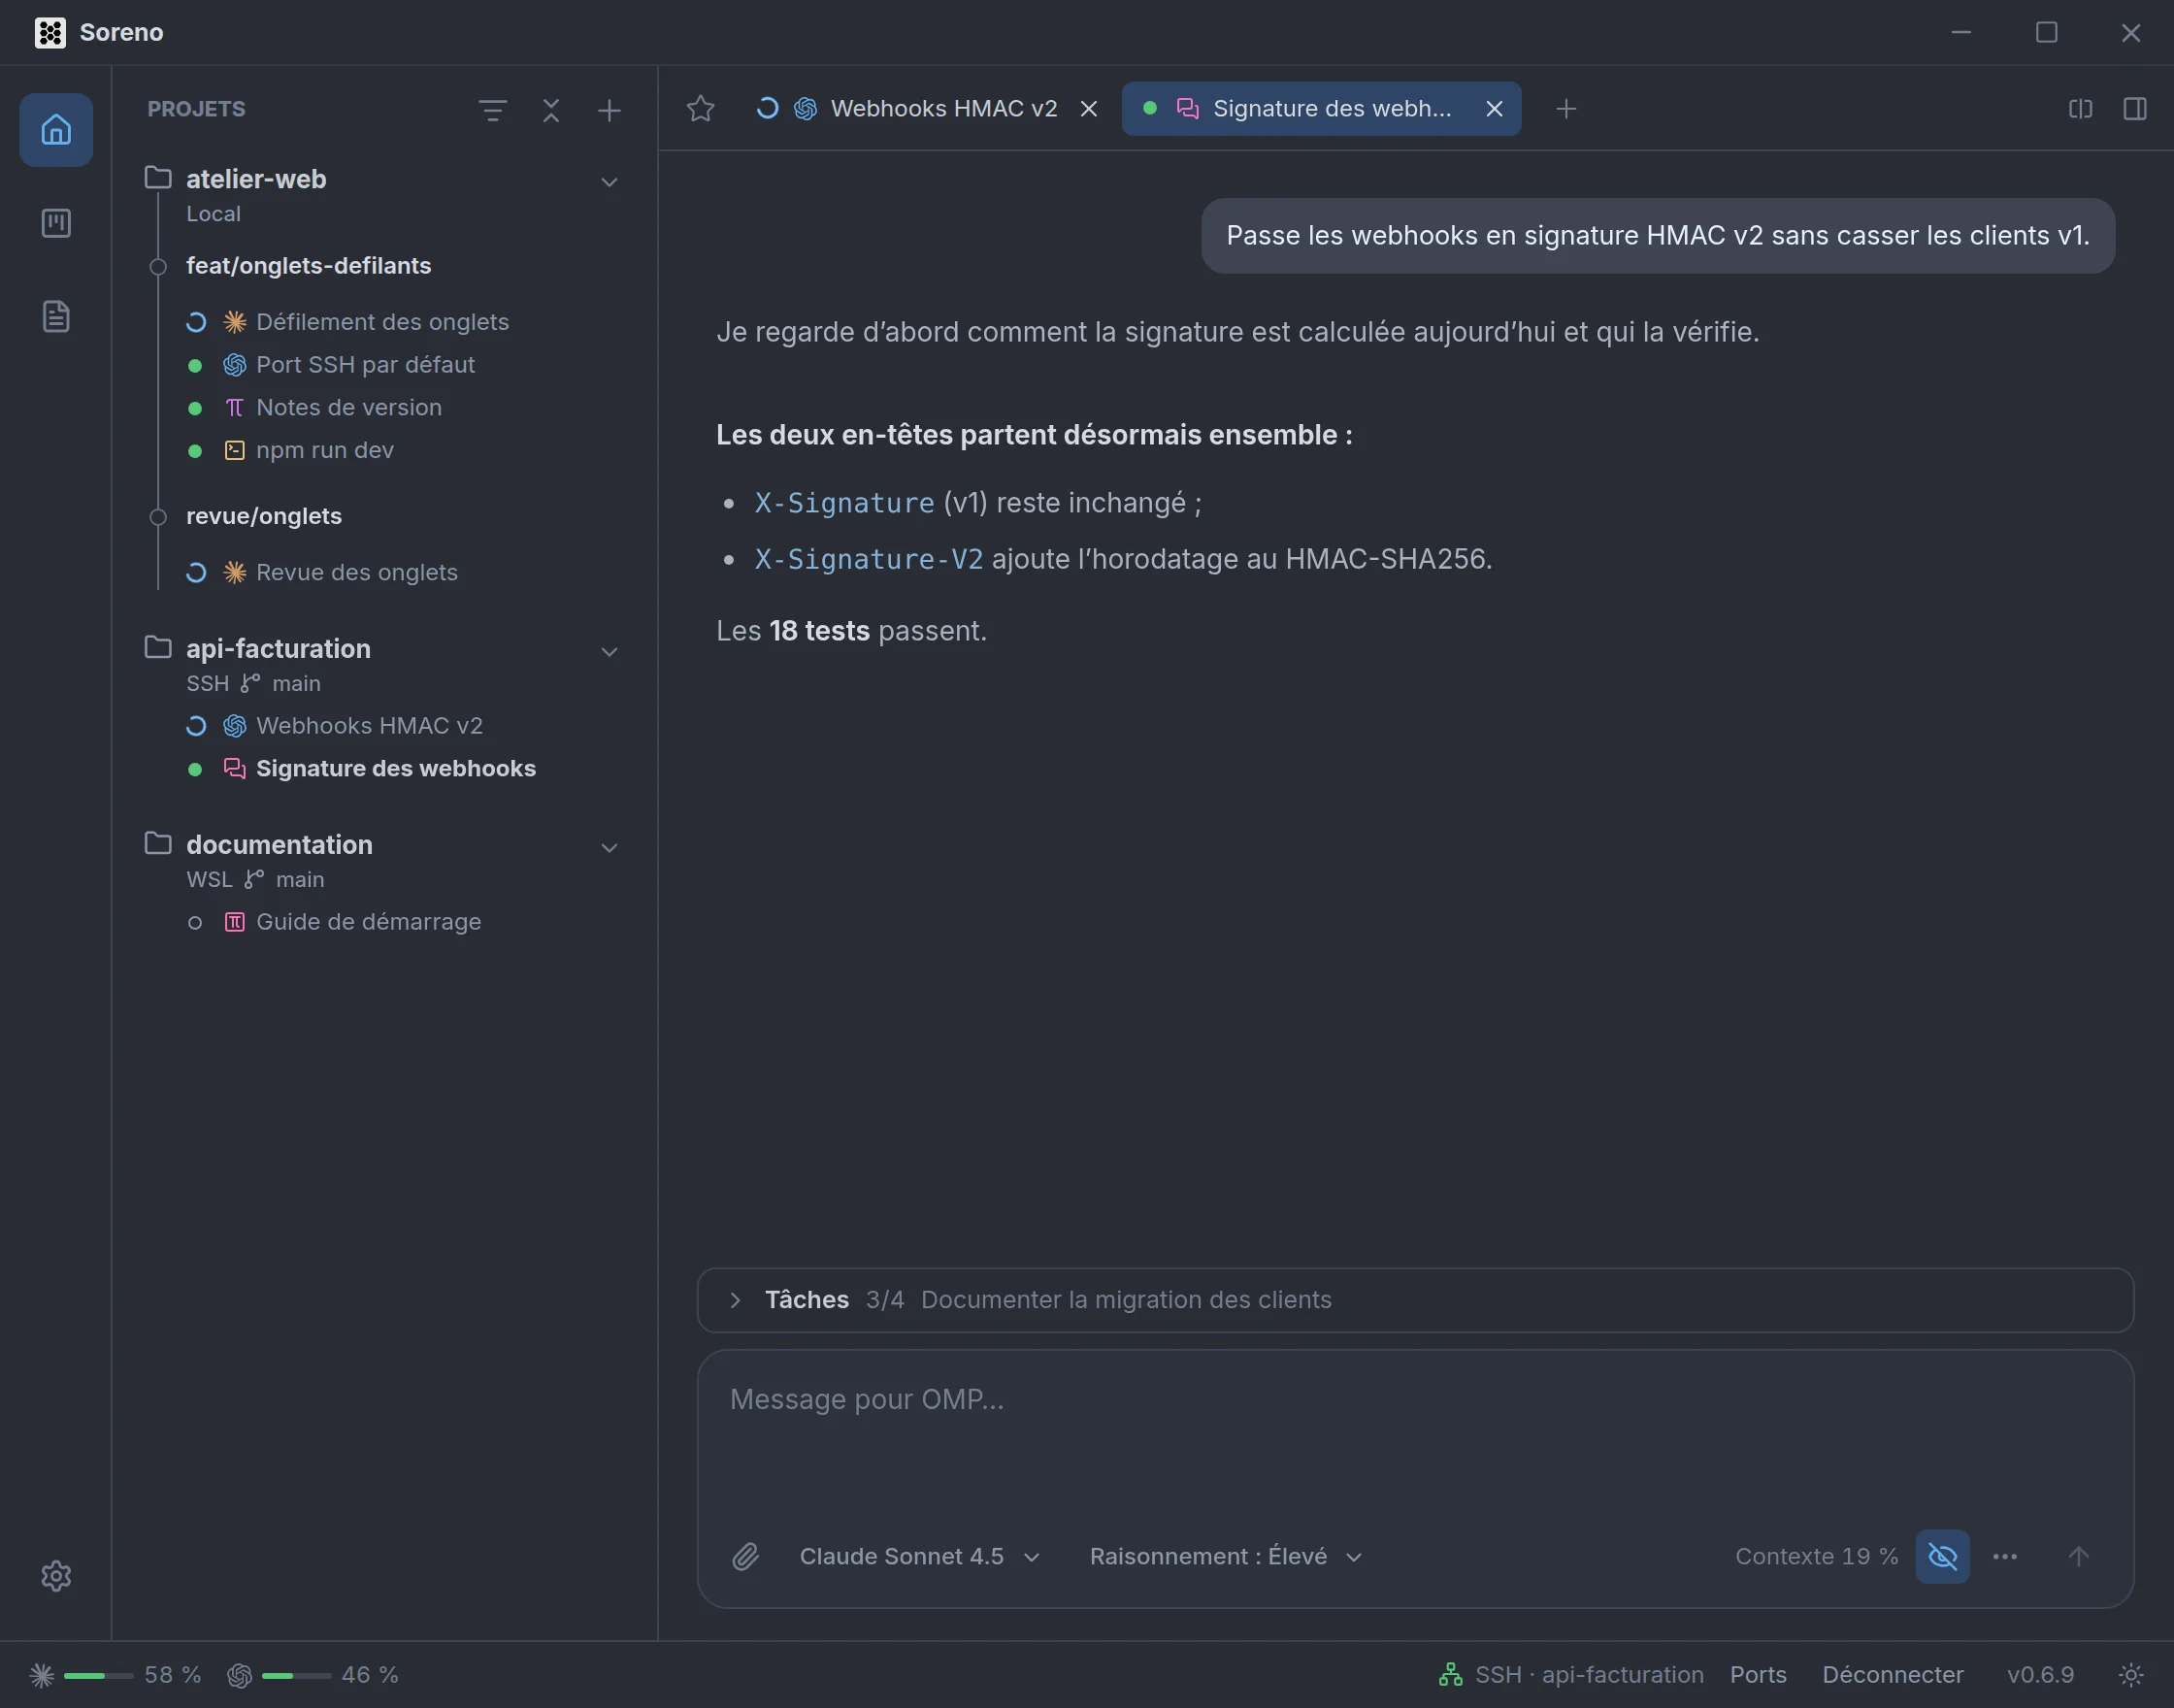
Task: Switch theme with the sun icon
Action: (2131, 1675)
